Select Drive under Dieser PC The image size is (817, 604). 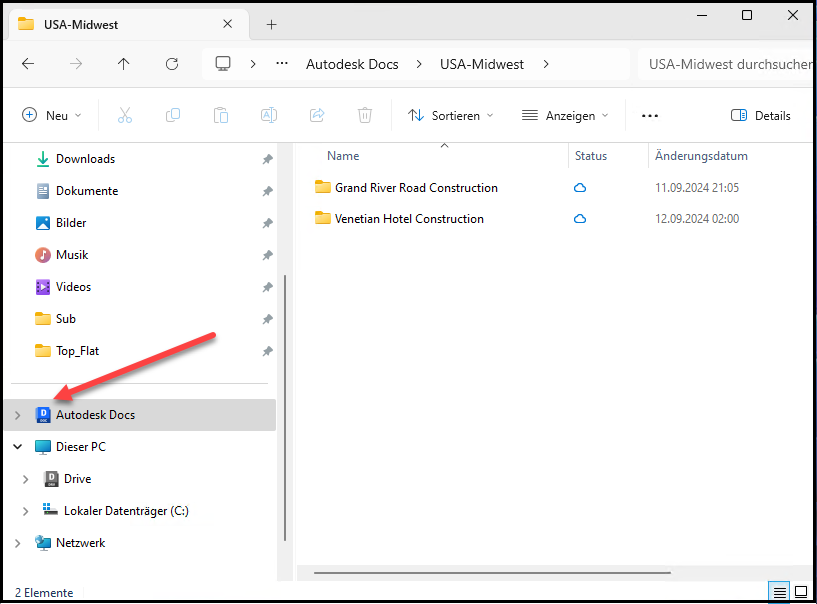77,479
